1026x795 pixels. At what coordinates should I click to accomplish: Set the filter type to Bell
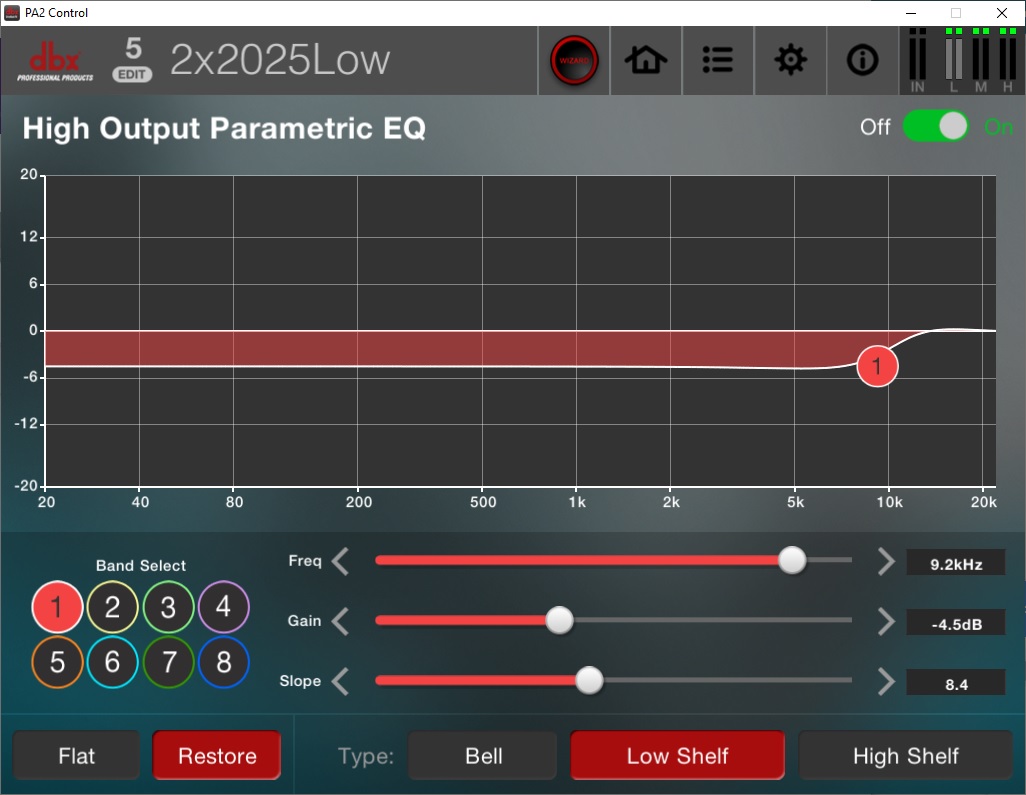tap(483, 756)
